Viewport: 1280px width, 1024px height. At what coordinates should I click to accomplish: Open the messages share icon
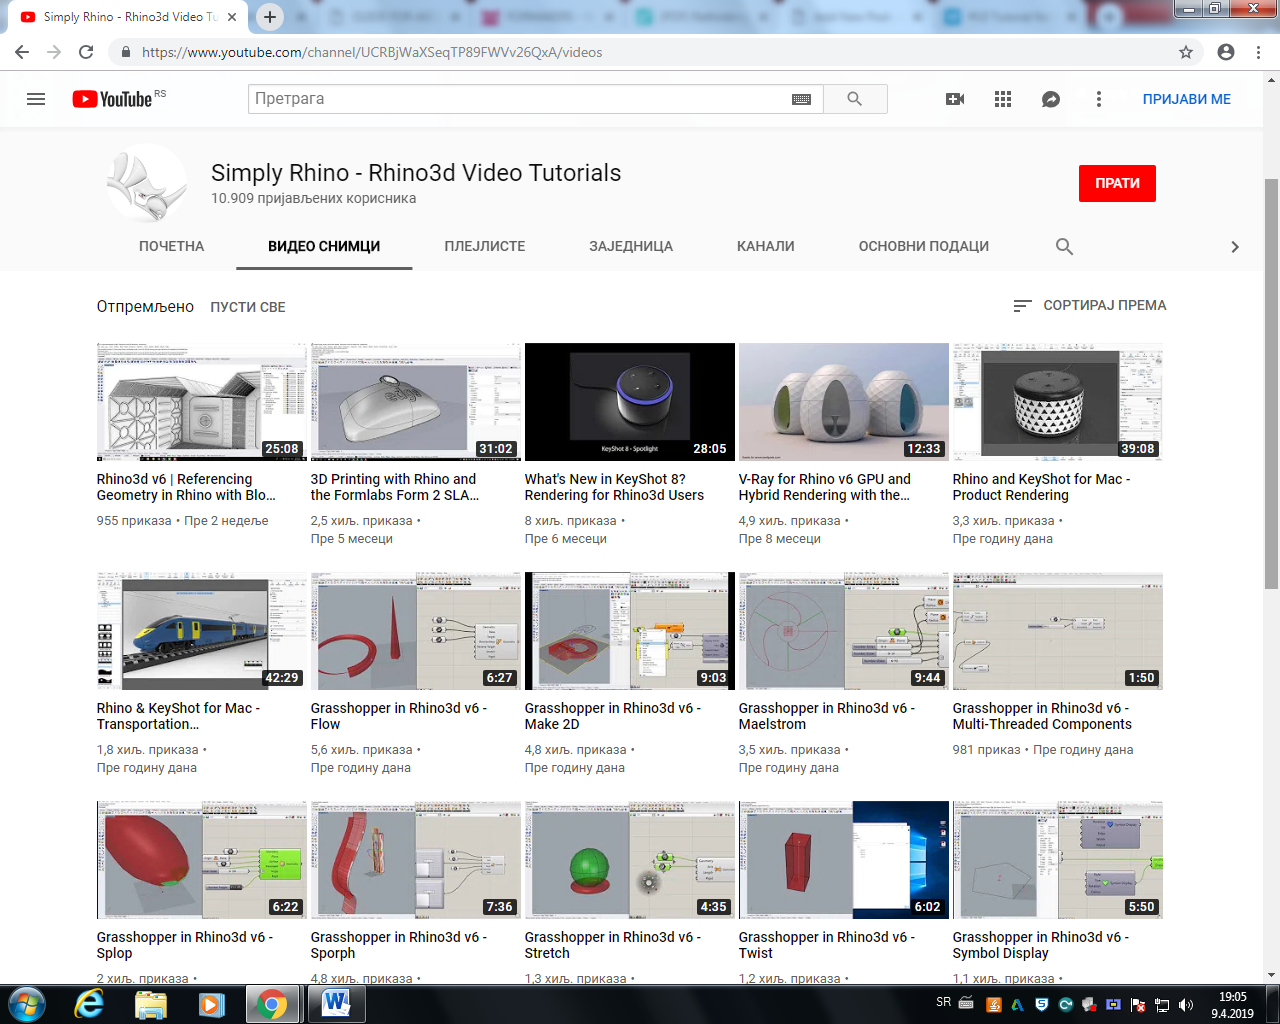pos(1051,99)
